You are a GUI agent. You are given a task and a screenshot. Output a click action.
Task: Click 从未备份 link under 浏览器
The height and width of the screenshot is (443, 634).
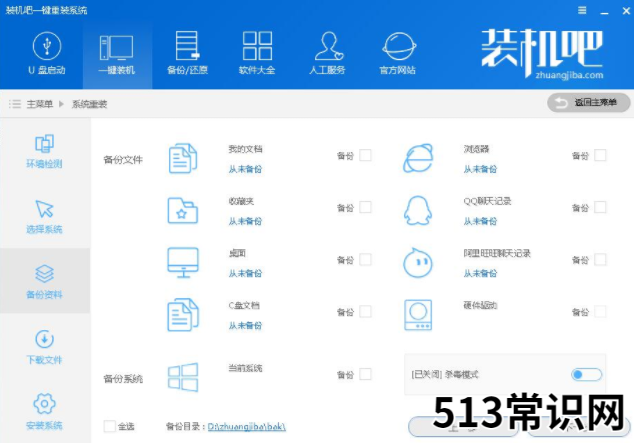point(480,169)
